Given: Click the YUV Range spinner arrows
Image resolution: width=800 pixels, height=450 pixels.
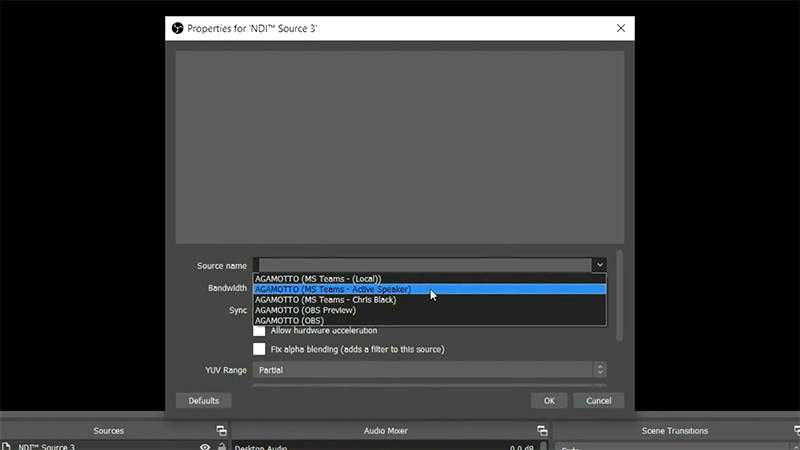Looking at the screenshot, I should coord(600,370).
